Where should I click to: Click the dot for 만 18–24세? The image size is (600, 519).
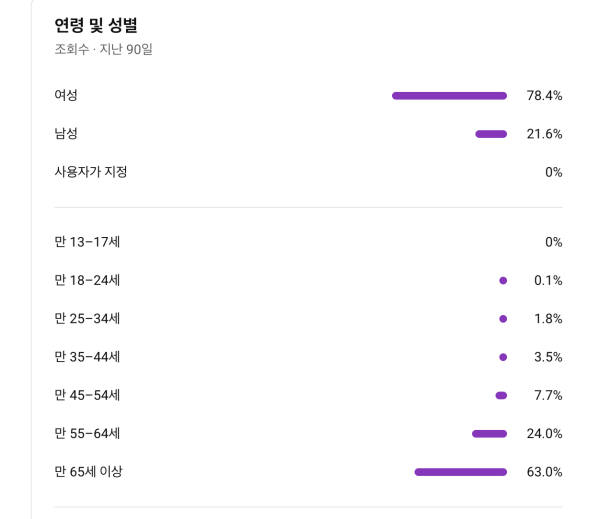[x=503, y=281]
